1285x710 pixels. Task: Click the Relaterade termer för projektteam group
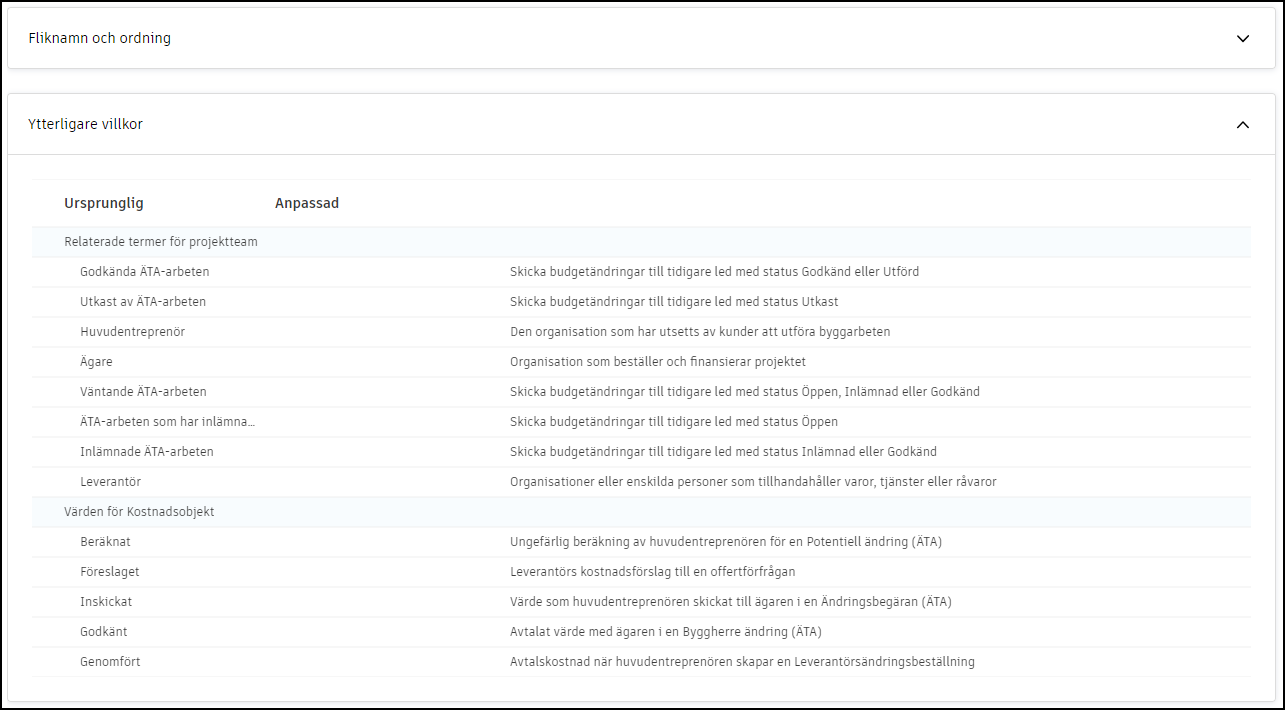click(161, 242)
